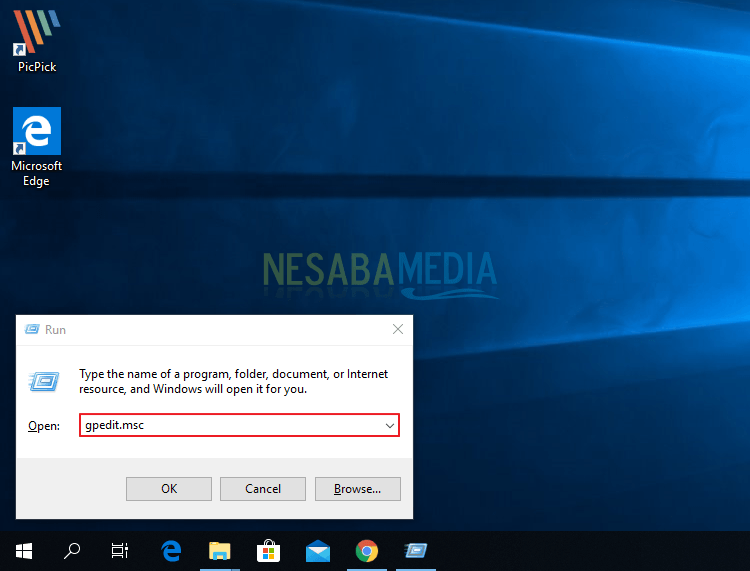750x571 pixels.
Task: Open File Explorer from the taskbar
Action: pyautogui.click(x=220, y=551)
